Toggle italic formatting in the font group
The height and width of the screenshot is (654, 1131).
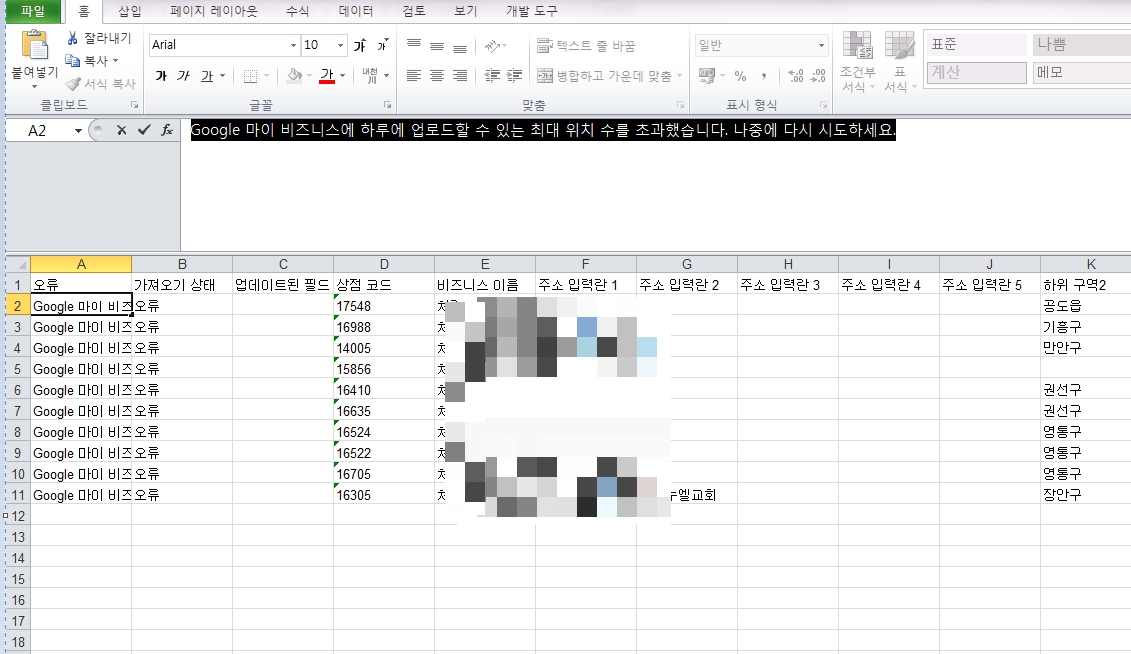coord(183,76)
